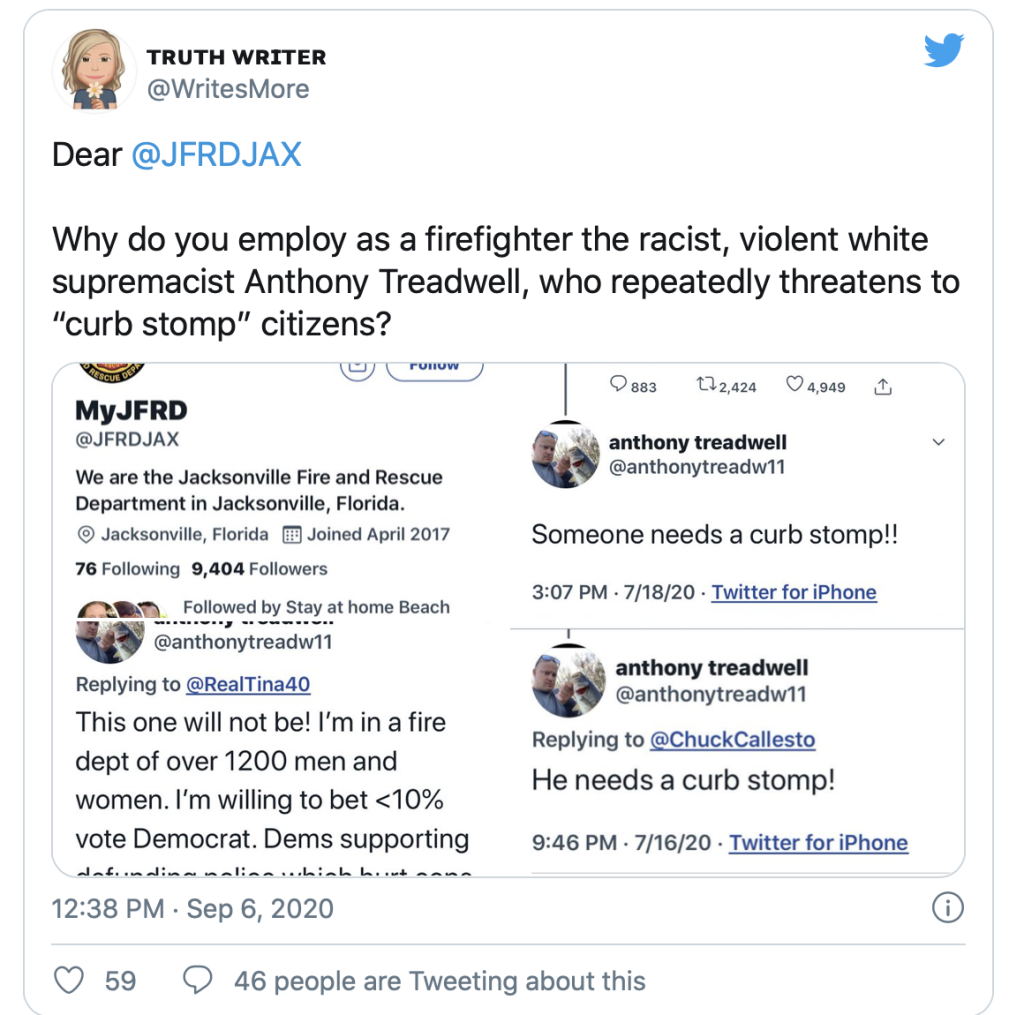Click the 'Twitter for iPhone' link at 9:46 PM
The width and height of the screenshot is (1024, 1015).
(x=818, y=842)
